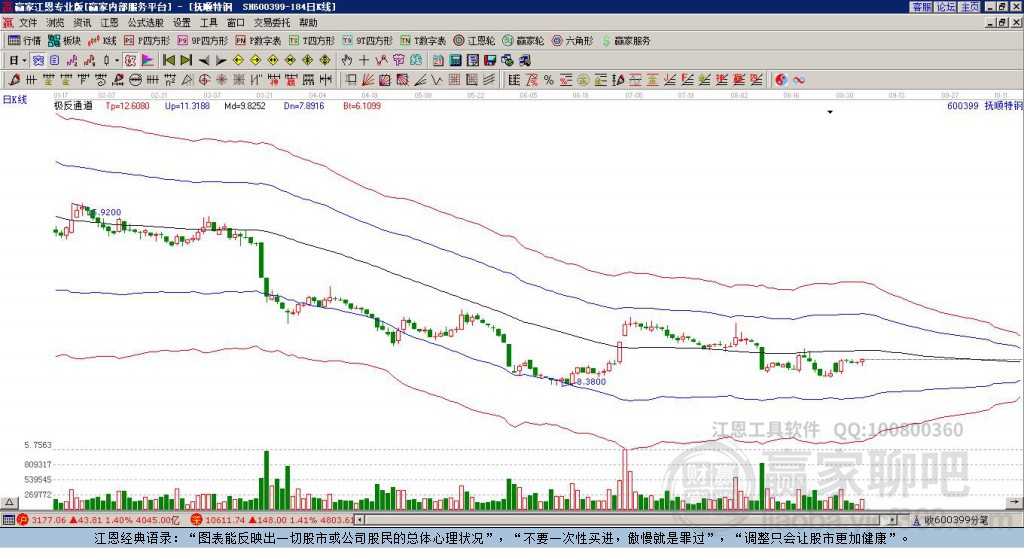Click horizontal scrollbar right arrow
Image resolution: width=1024 pixels, height=548 pixels.
click(893, 521)
